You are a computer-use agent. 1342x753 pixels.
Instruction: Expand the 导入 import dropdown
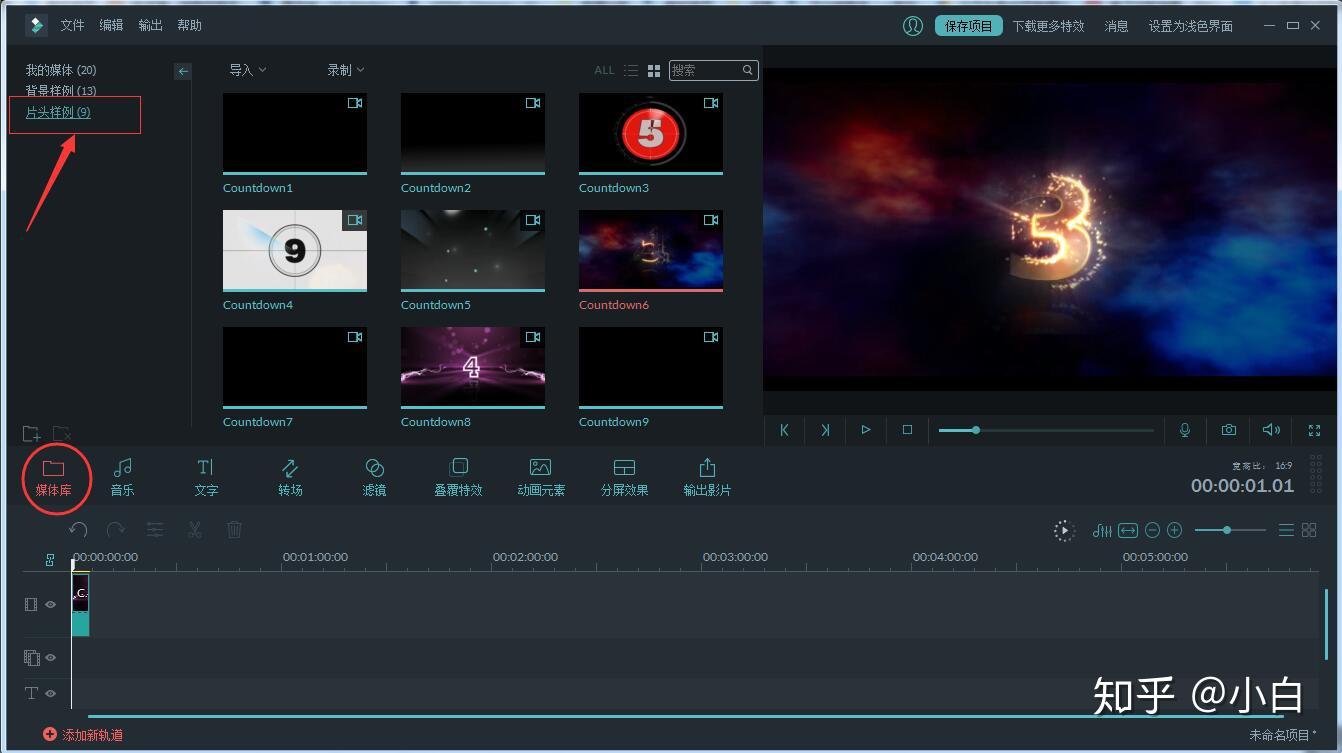[248, 70]
